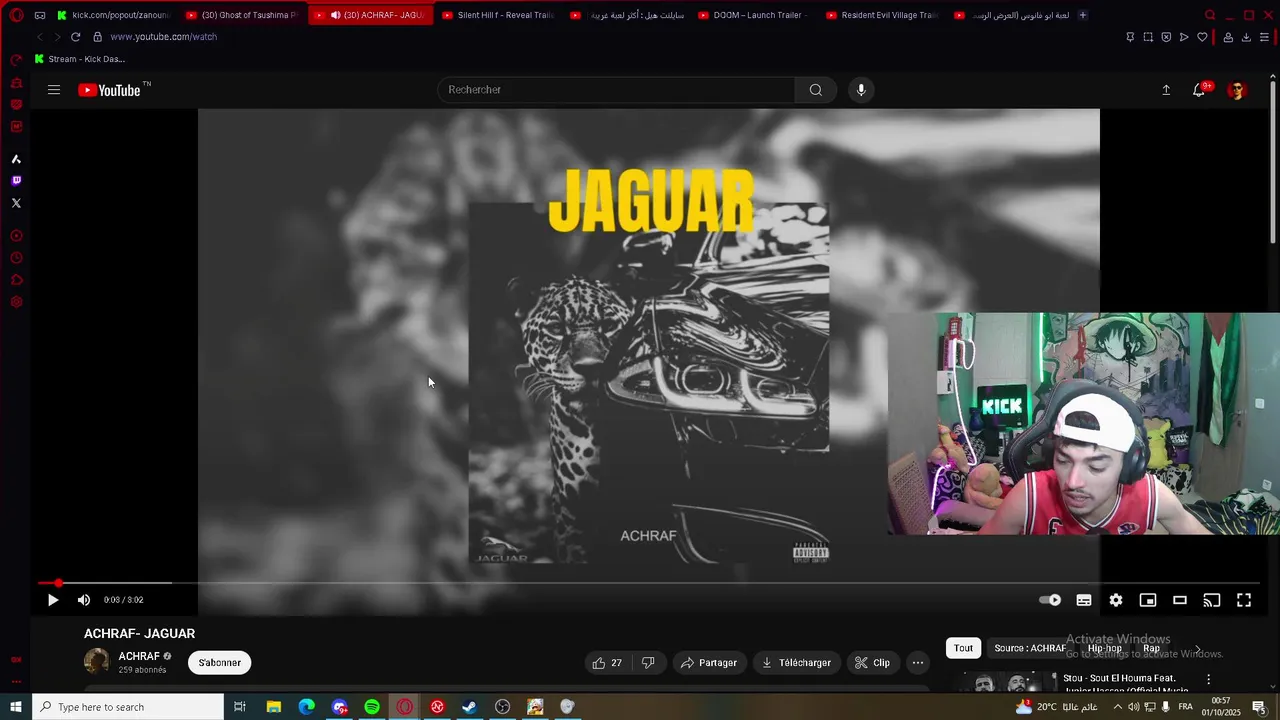Enter fullscreen on YouTube player
Viewport: 1280px width, 720px height.
1244,600
